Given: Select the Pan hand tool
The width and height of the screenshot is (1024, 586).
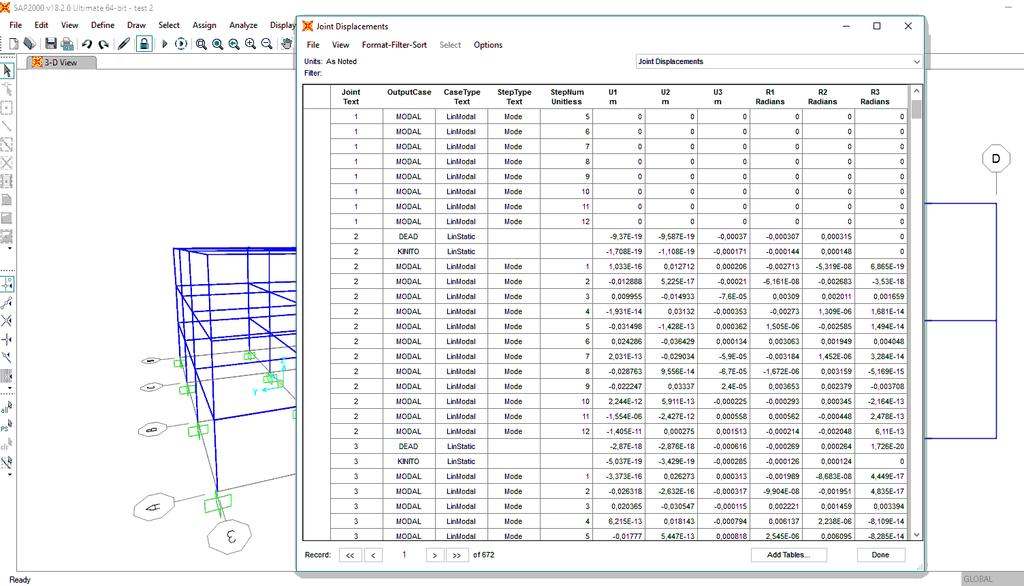Looking at the screenshot, I should pos(286,44).
